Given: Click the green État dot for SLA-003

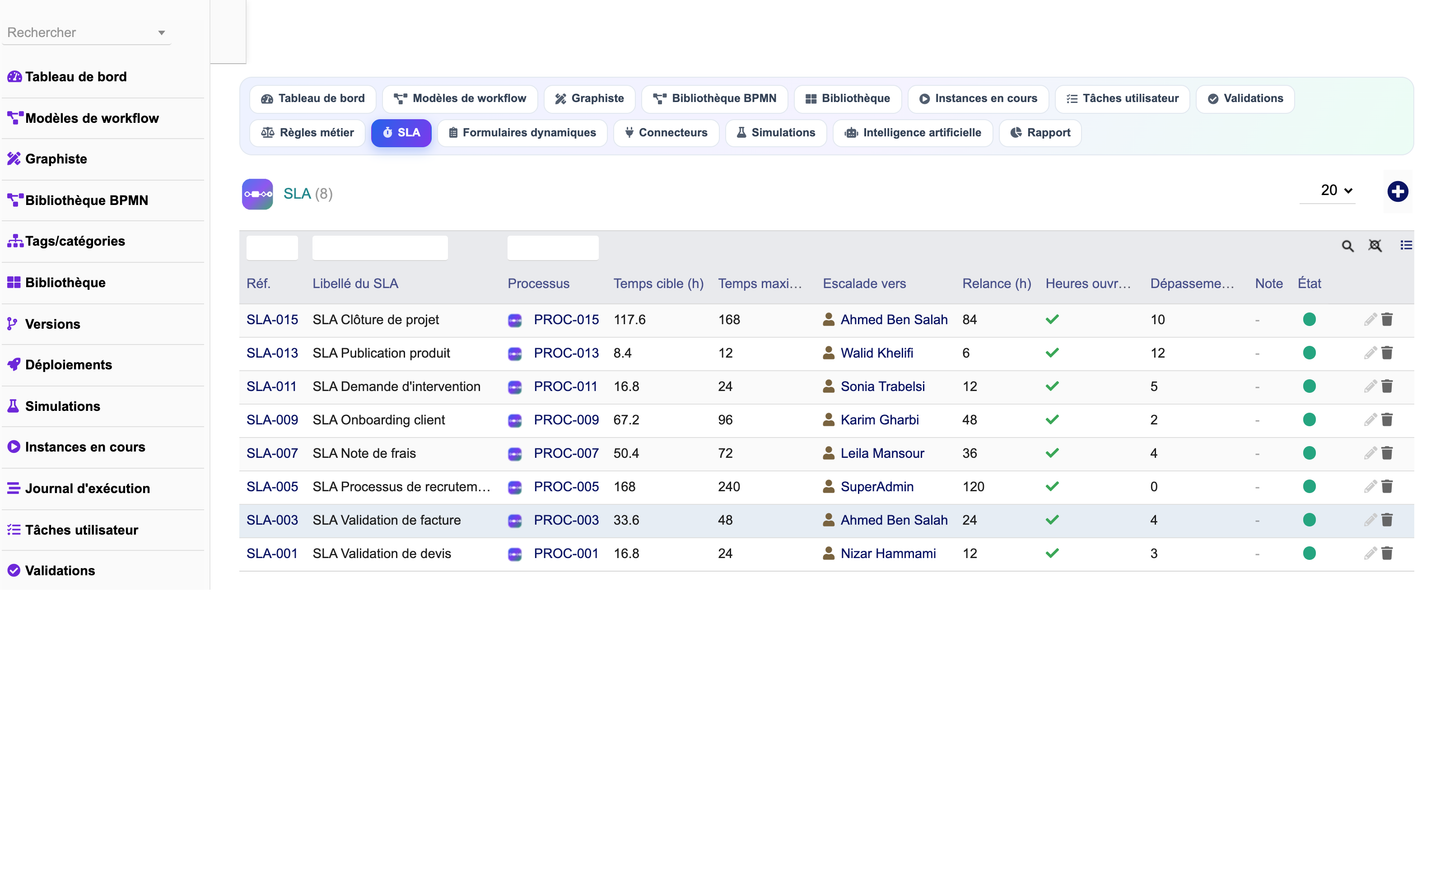Looking at the screenshot, I should click(x=1309, y=520).
